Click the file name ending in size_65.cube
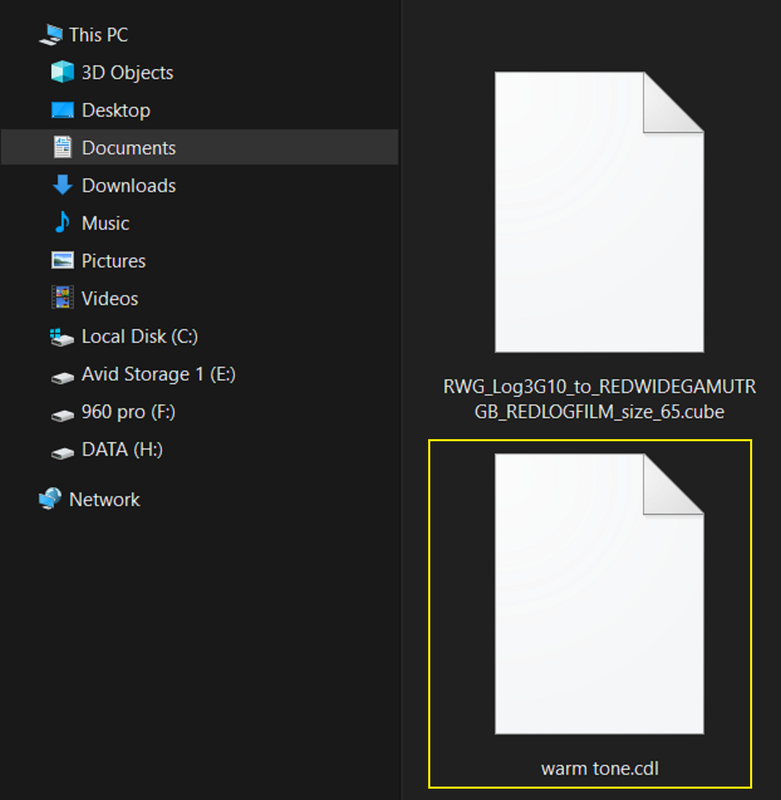The height and width of the screenshot is (800, 781). pos(599,399)
